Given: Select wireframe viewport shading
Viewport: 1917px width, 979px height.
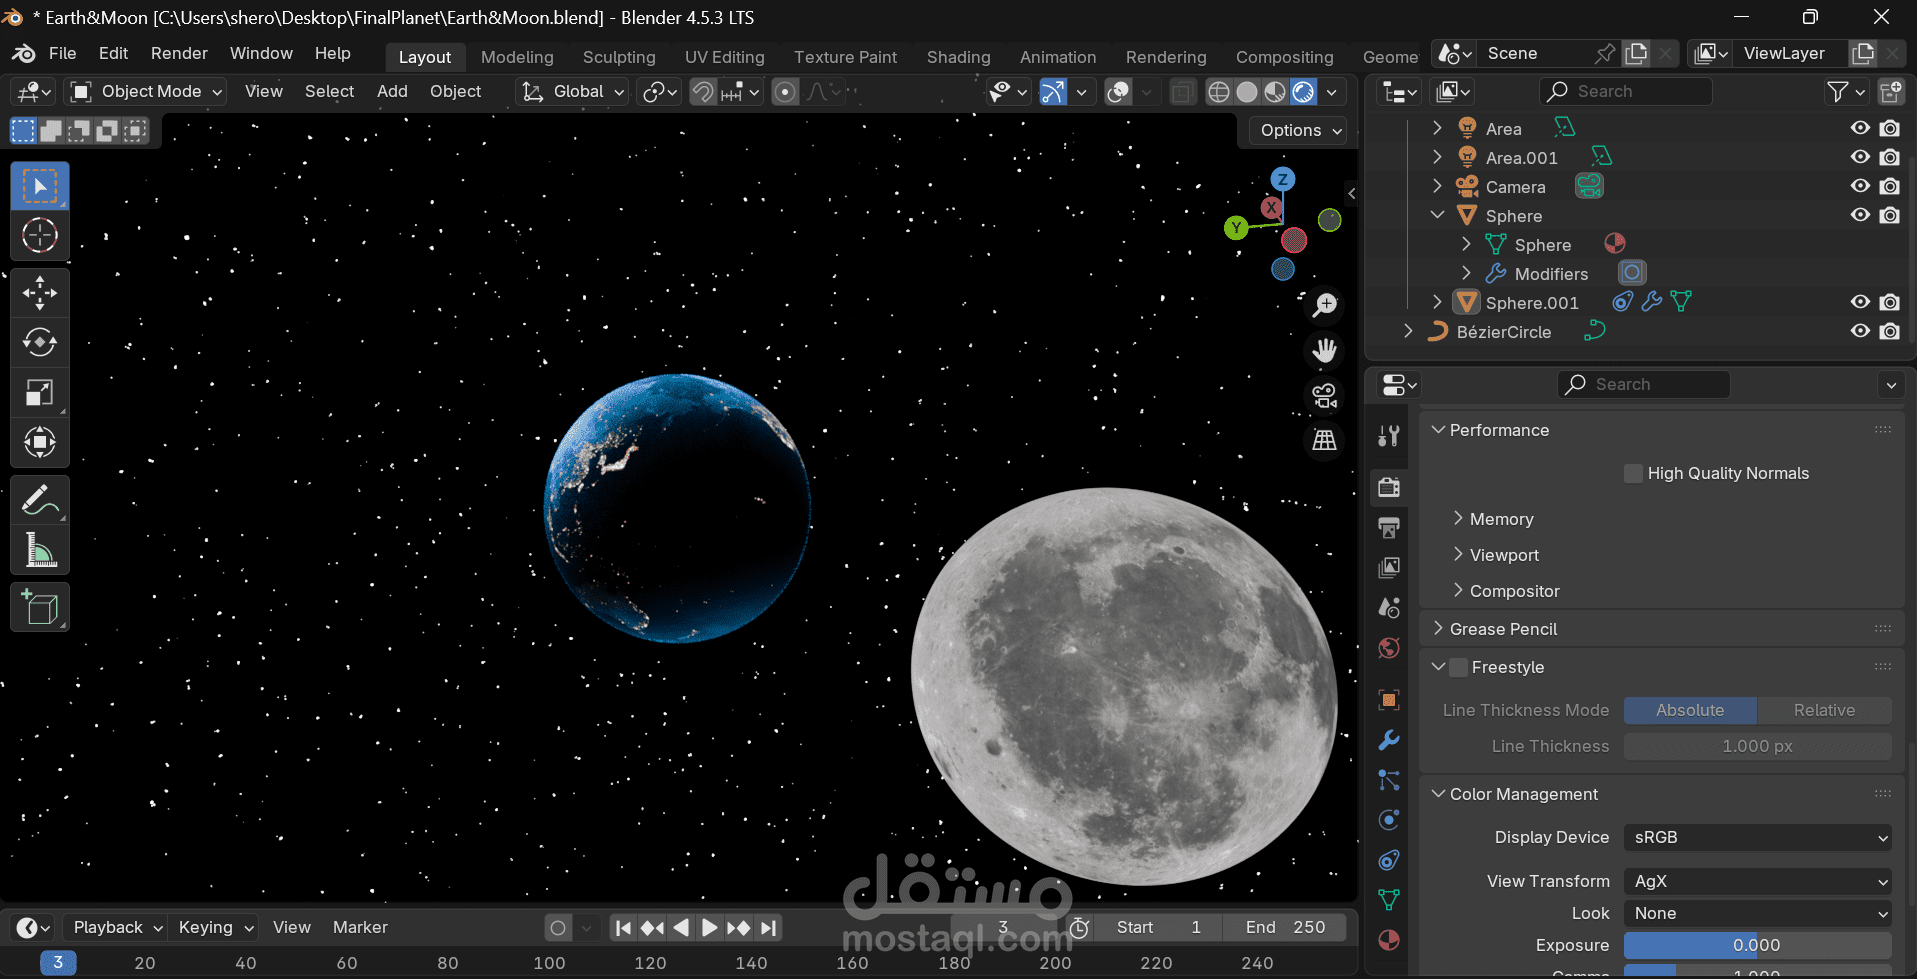Looking at the screenshot, I should [x=1219, y=92].
